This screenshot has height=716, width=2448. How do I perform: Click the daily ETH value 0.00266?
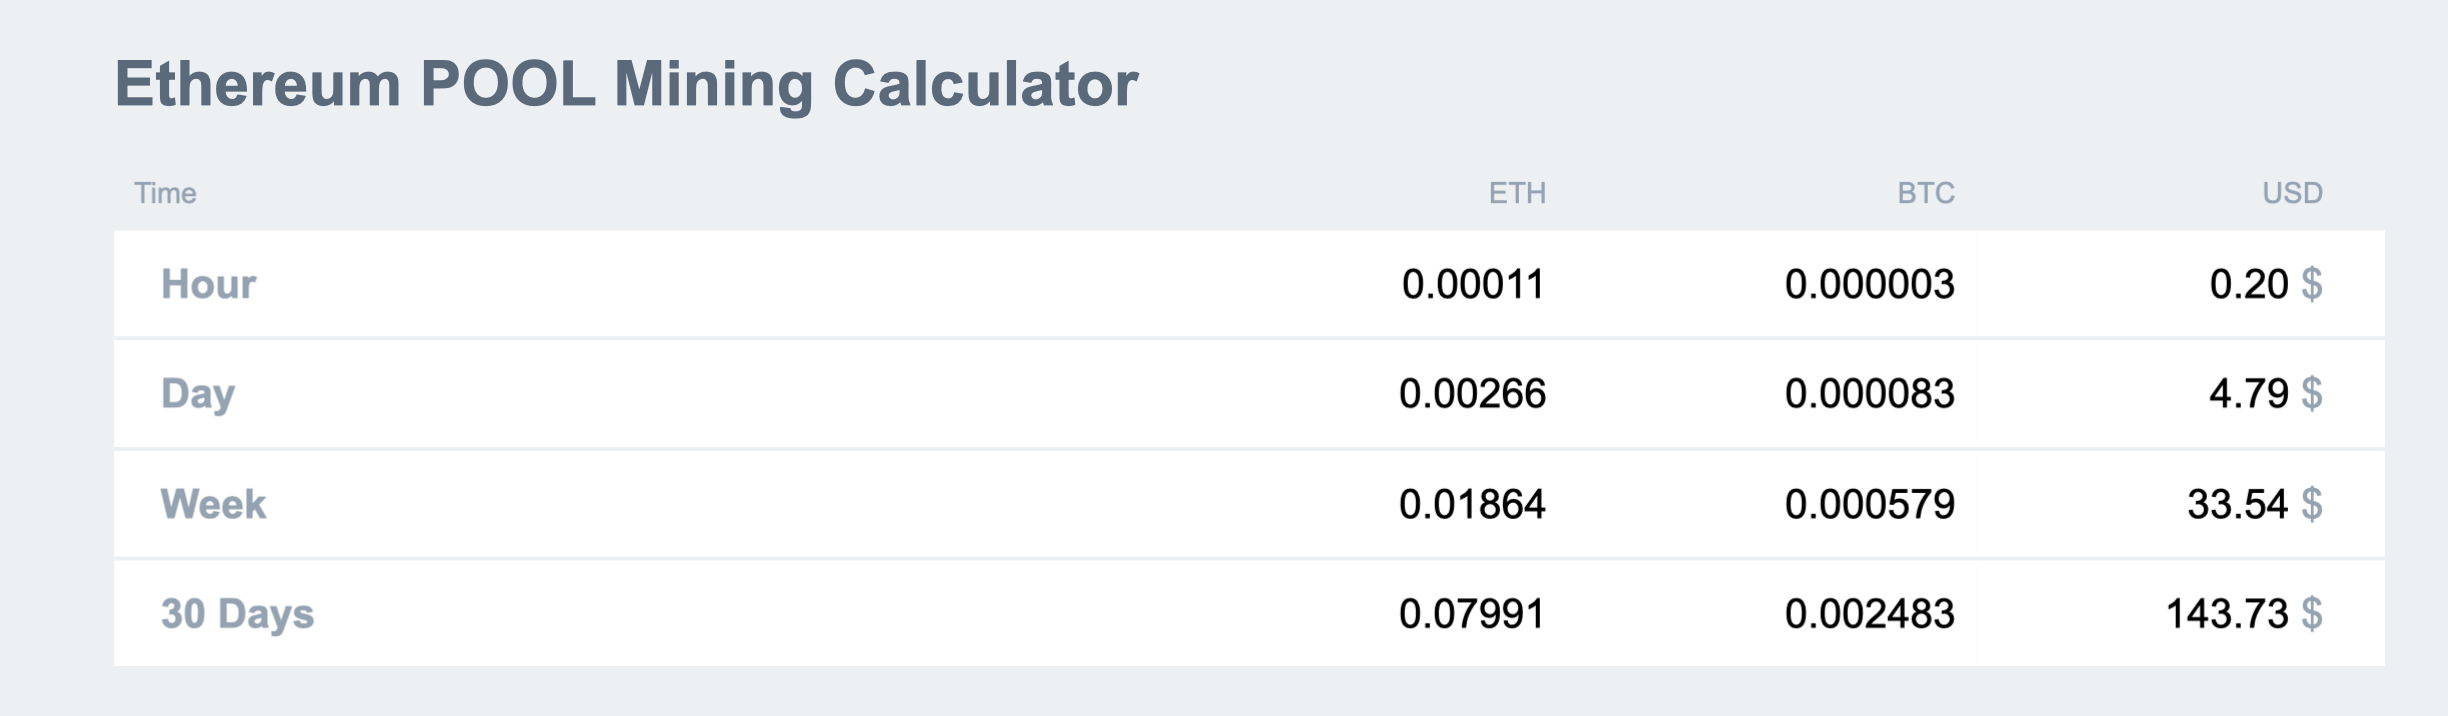[1472, 394]
